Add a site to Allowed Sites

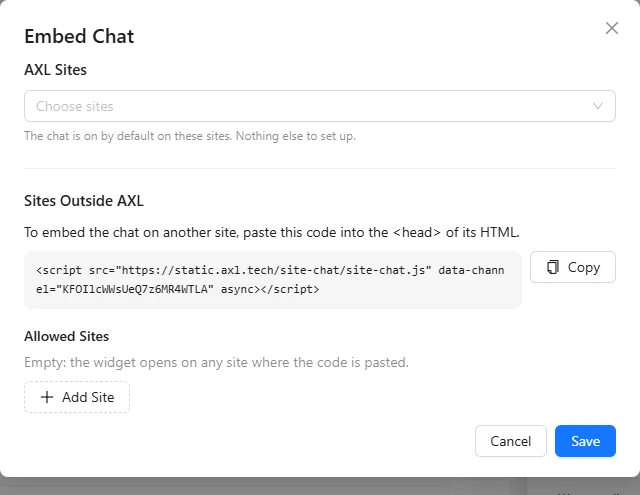[77, 397]
